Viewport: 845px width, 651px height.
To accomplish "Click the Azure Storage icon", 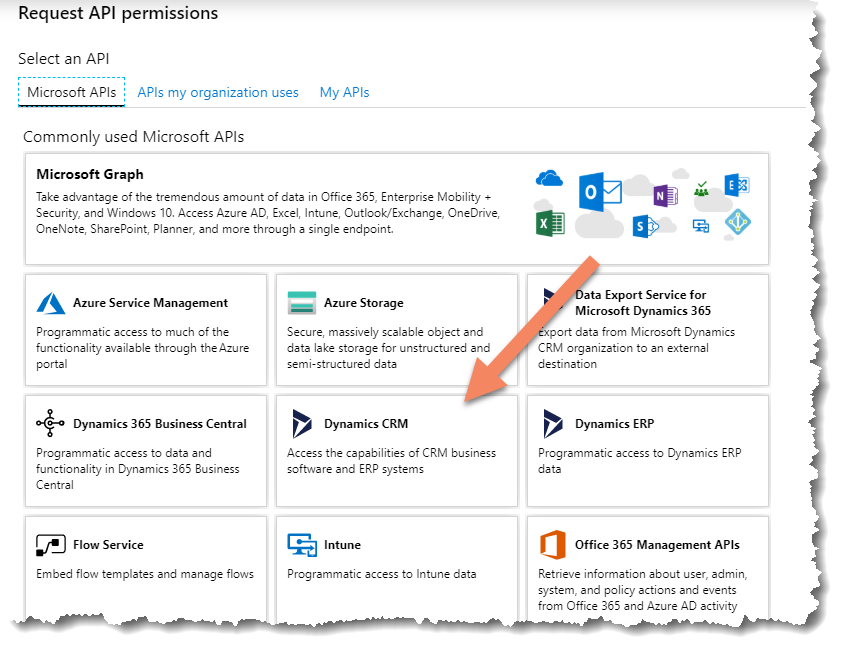I will [301, 303].
